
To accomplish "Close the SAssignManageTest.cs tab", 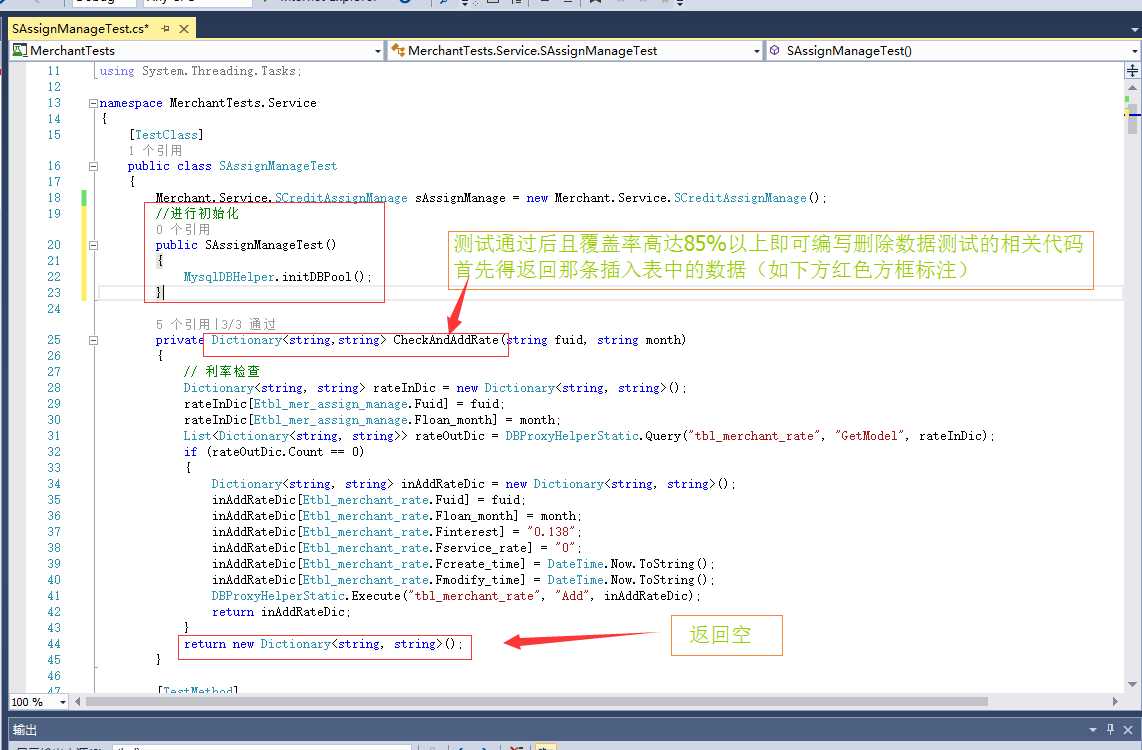I will 184,28.
